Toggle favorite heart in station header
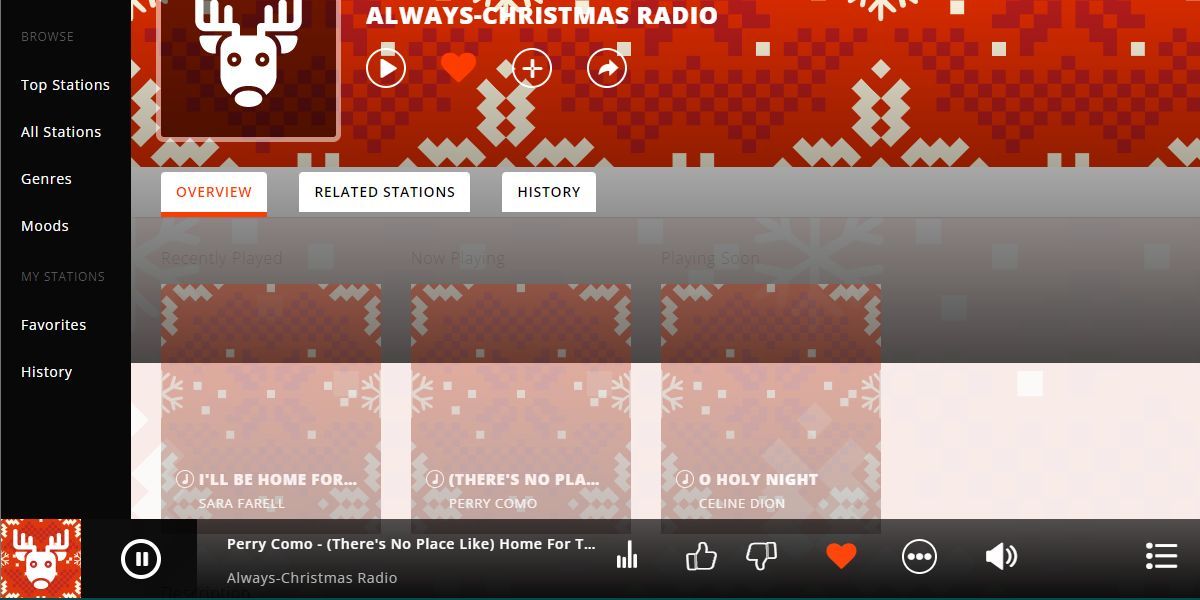 coord(459,68)
